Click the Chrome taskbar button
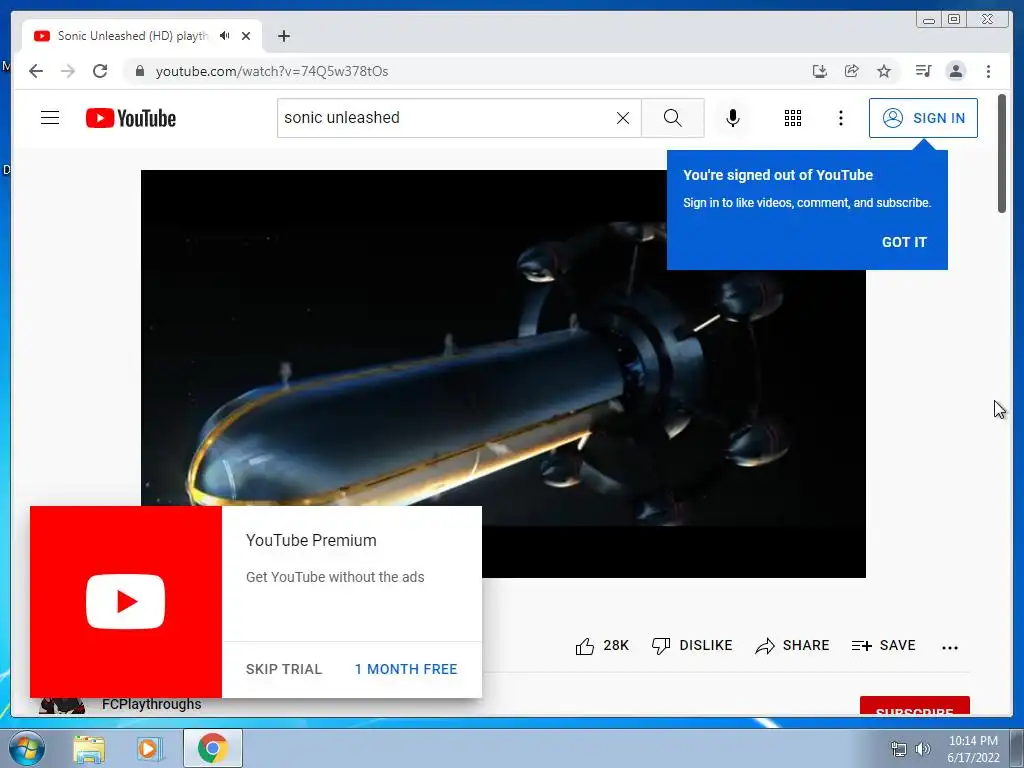Viewport: 1024px width, 768px height. 213,748
